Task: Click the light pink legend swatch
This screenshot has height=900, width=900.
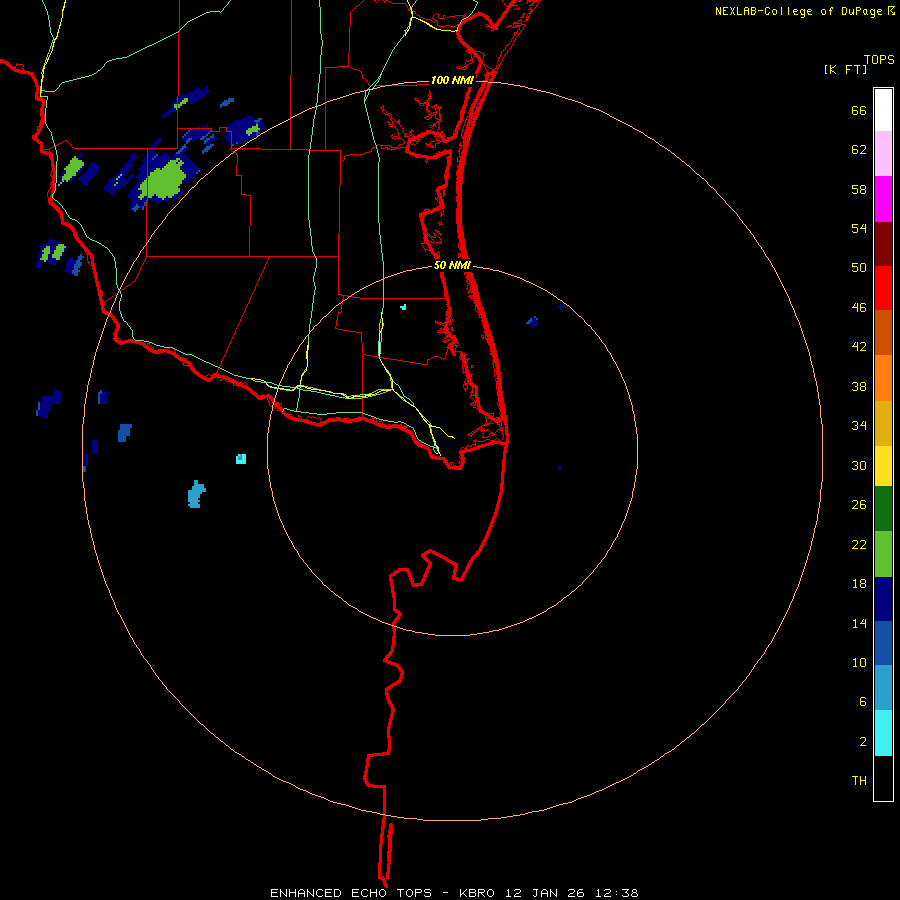Action: pos(883,153)
